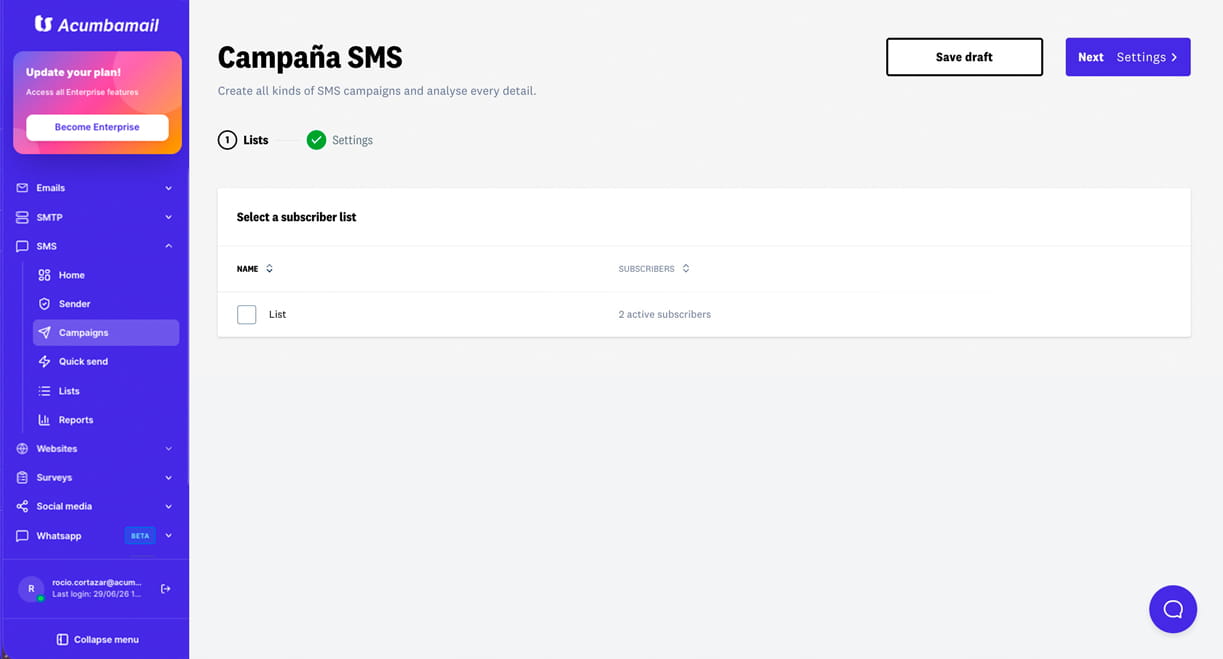Click the logout icon beside account email
The image size is (1223, 659).
pyautogui.click(x=166, y=589)
